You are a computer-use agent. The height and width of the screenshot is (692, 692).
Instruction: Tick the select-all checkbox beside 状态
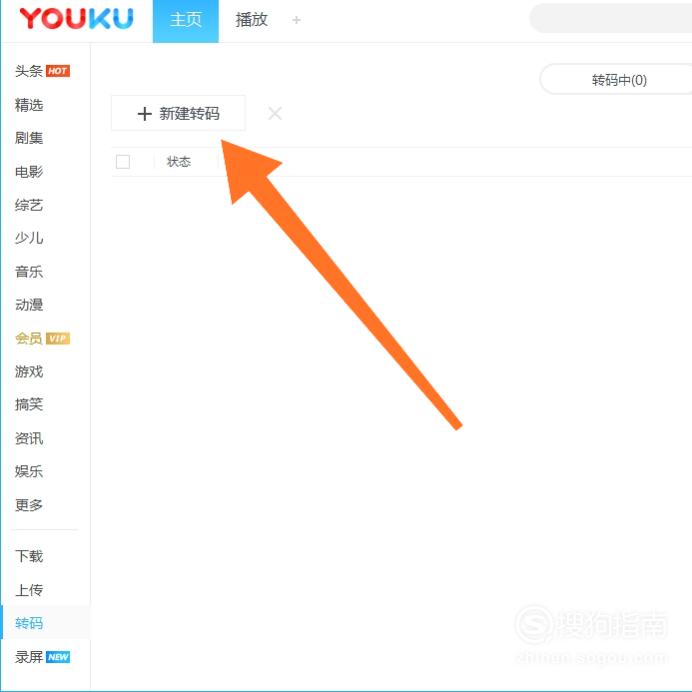(123, 162)
